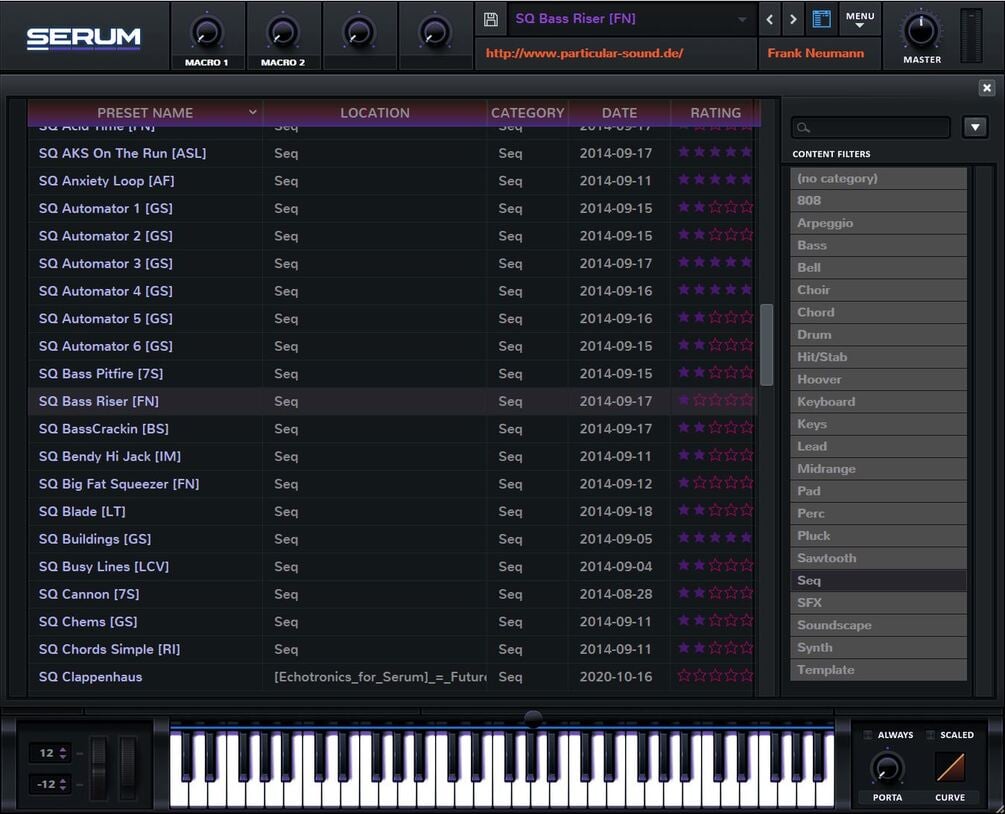
Task: Click the preset list scrollbar thumb
Action: 766,345
